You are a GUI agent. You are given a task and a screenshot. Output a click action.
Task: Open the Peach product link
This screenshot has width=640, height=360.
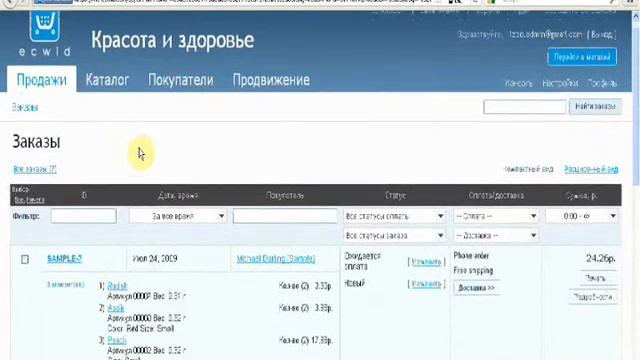(x=117, y=340)
